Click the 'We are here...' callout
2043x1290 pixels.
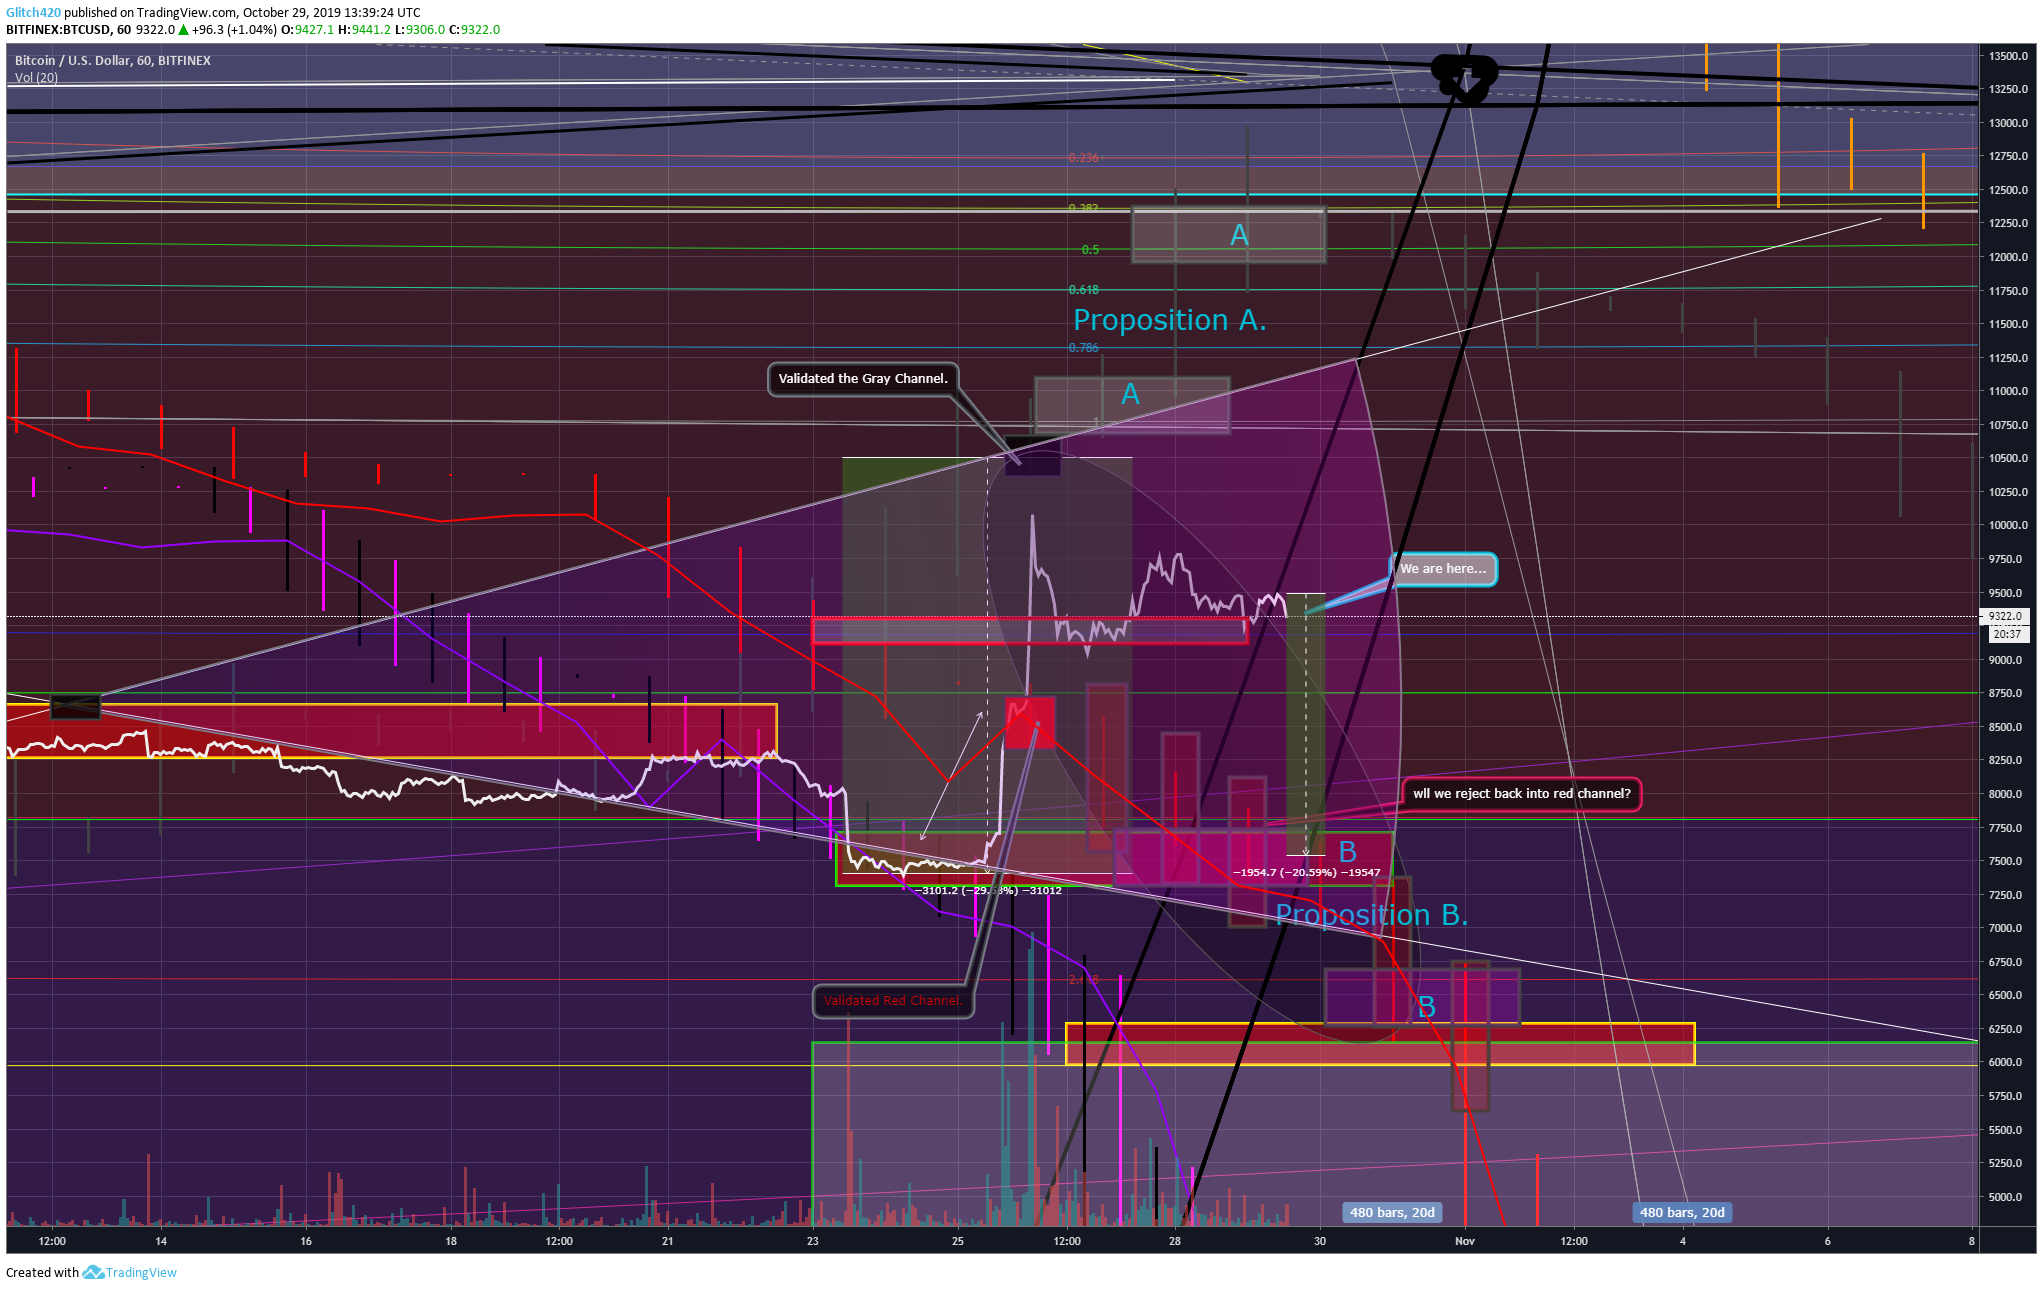(x=1443, y=569)
